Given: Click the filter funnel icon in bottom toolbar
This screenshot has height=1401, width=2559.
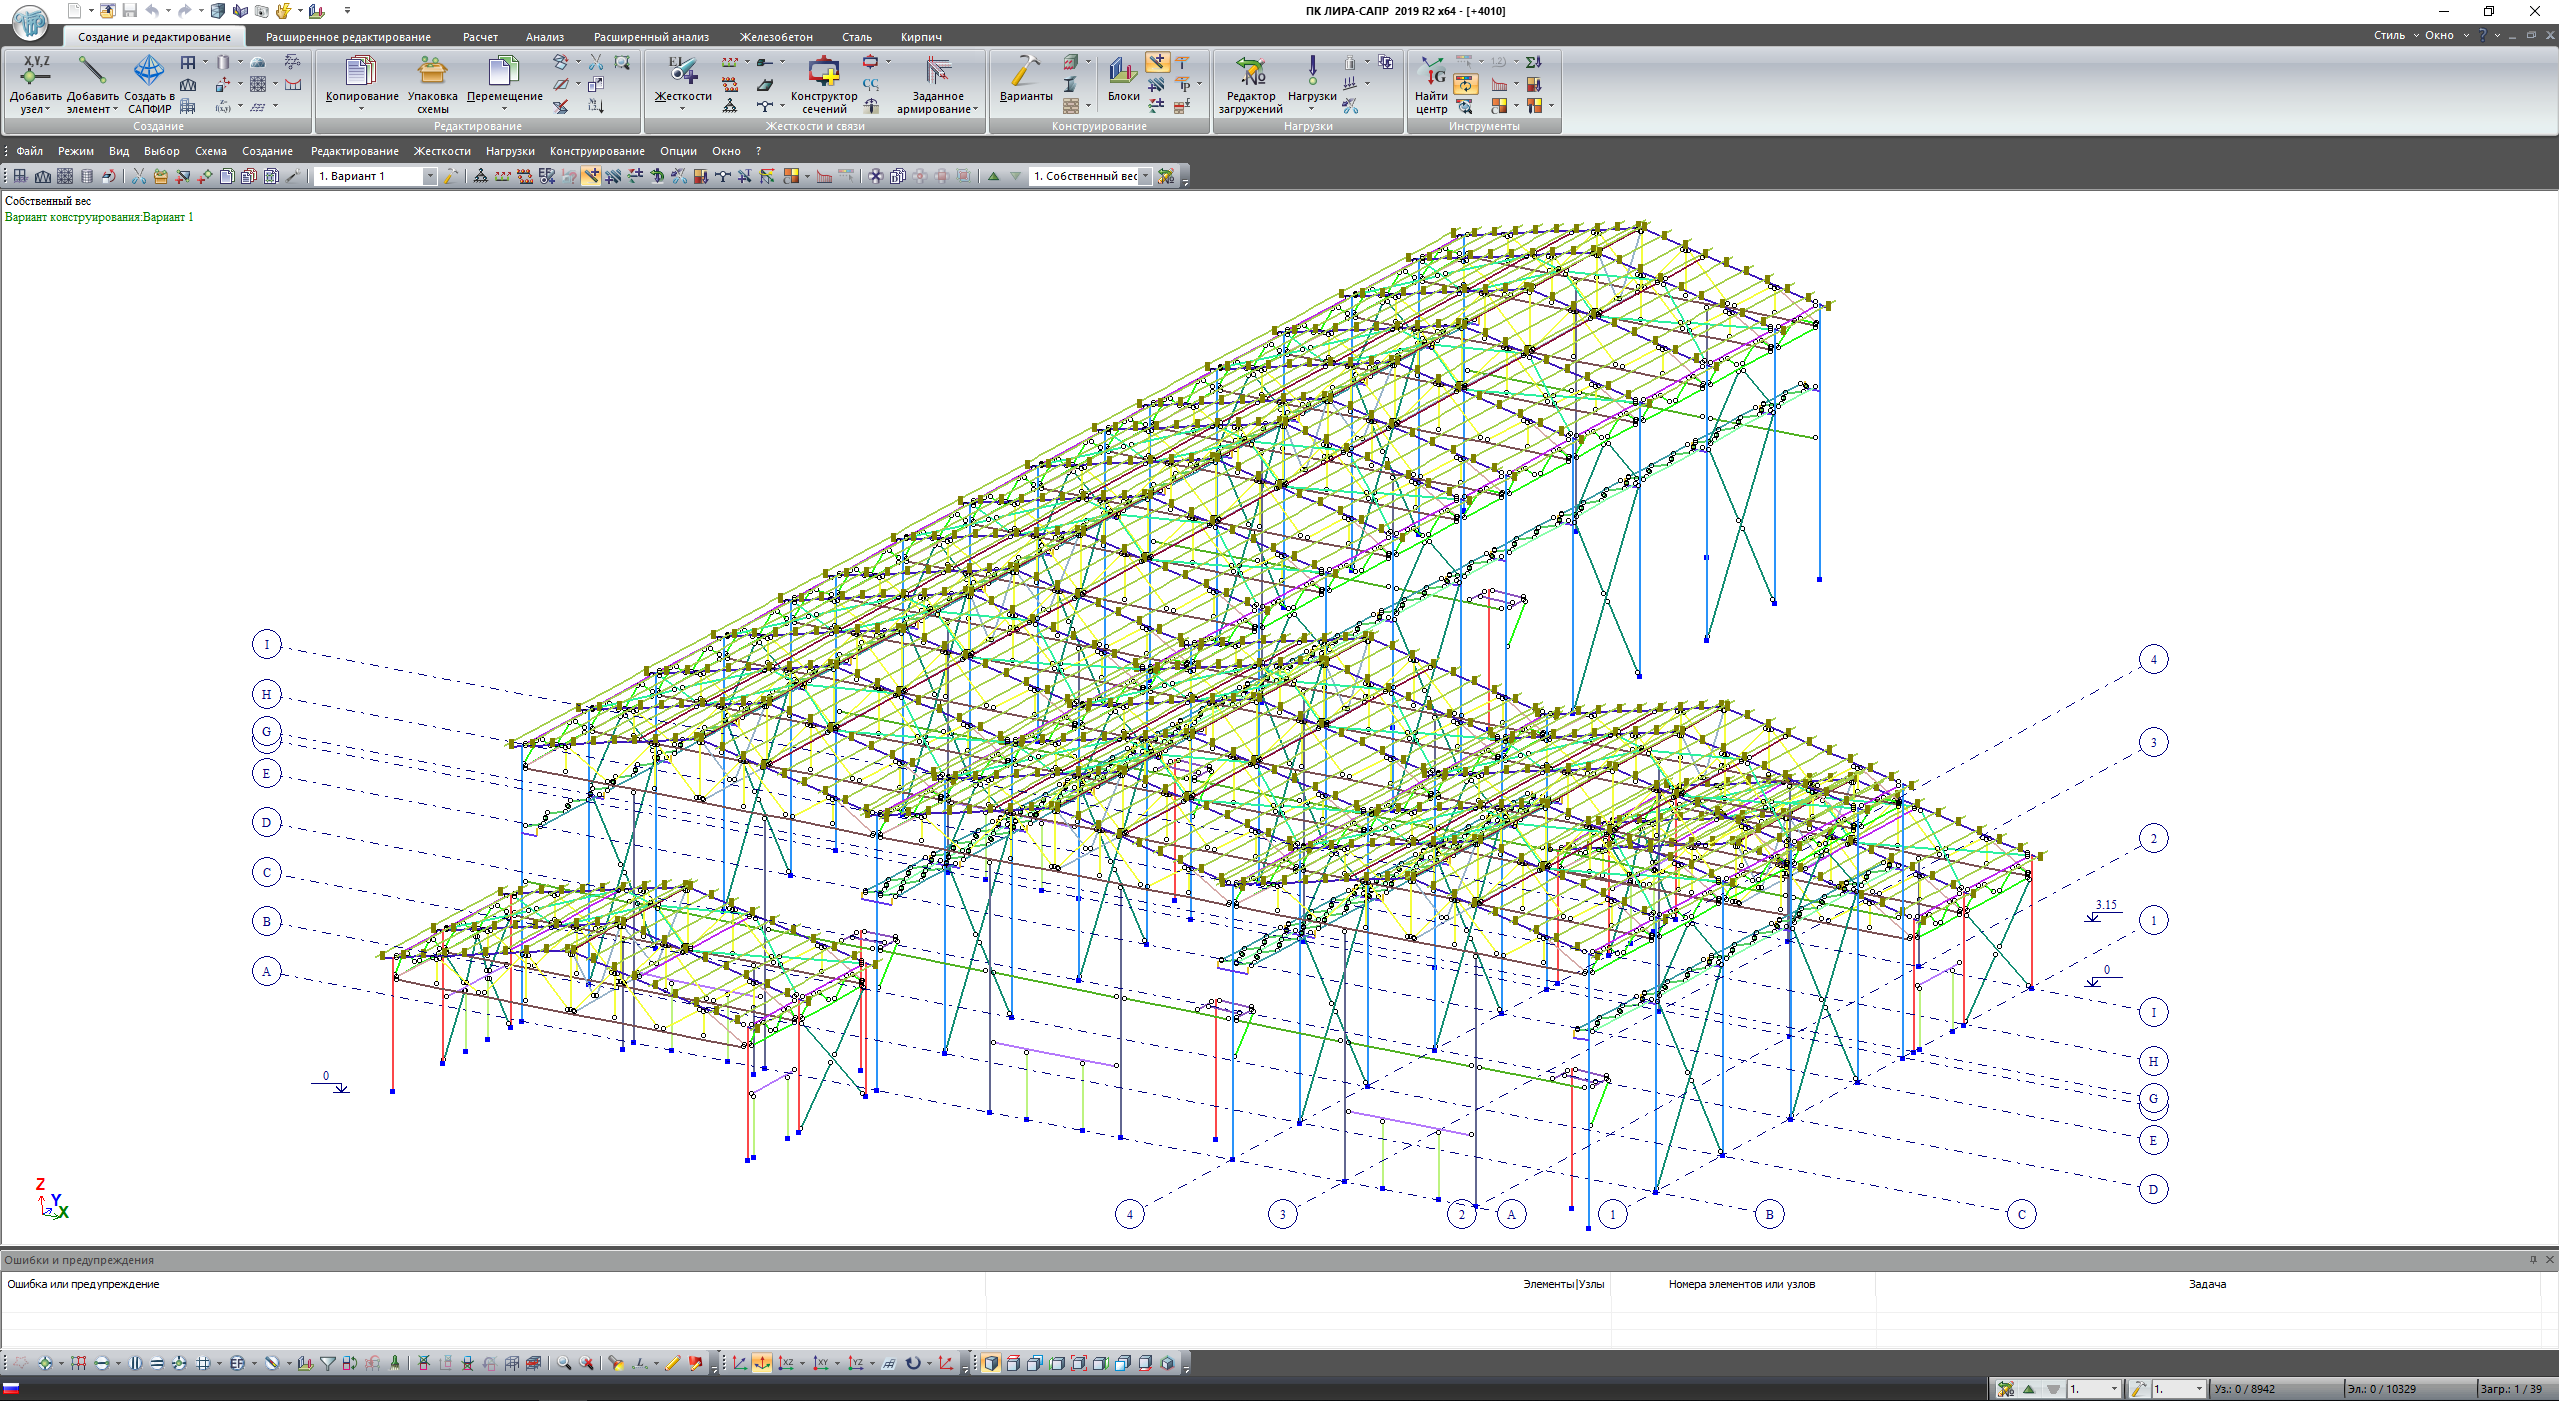Looking at the screenshot, I should pos(327,1364).
